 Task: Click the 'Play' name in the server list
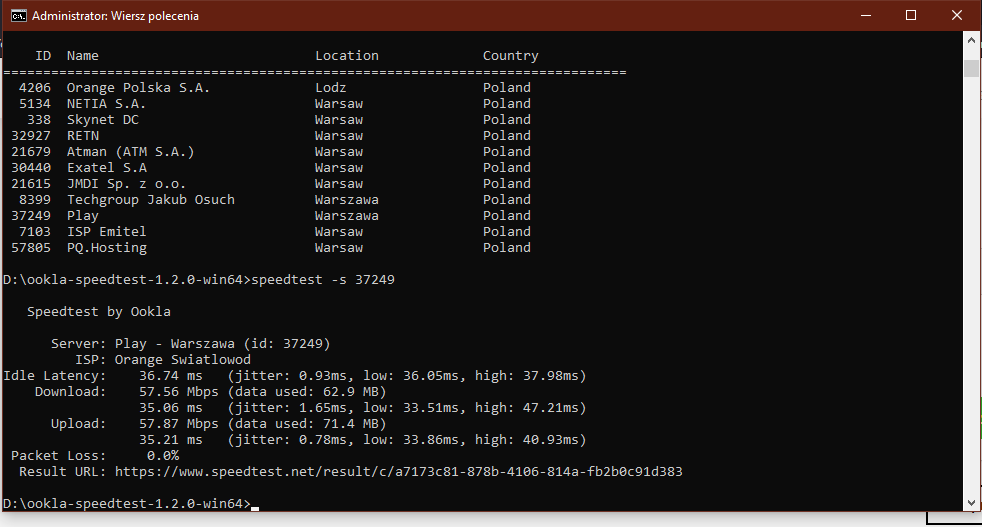[x=83, y=216]
